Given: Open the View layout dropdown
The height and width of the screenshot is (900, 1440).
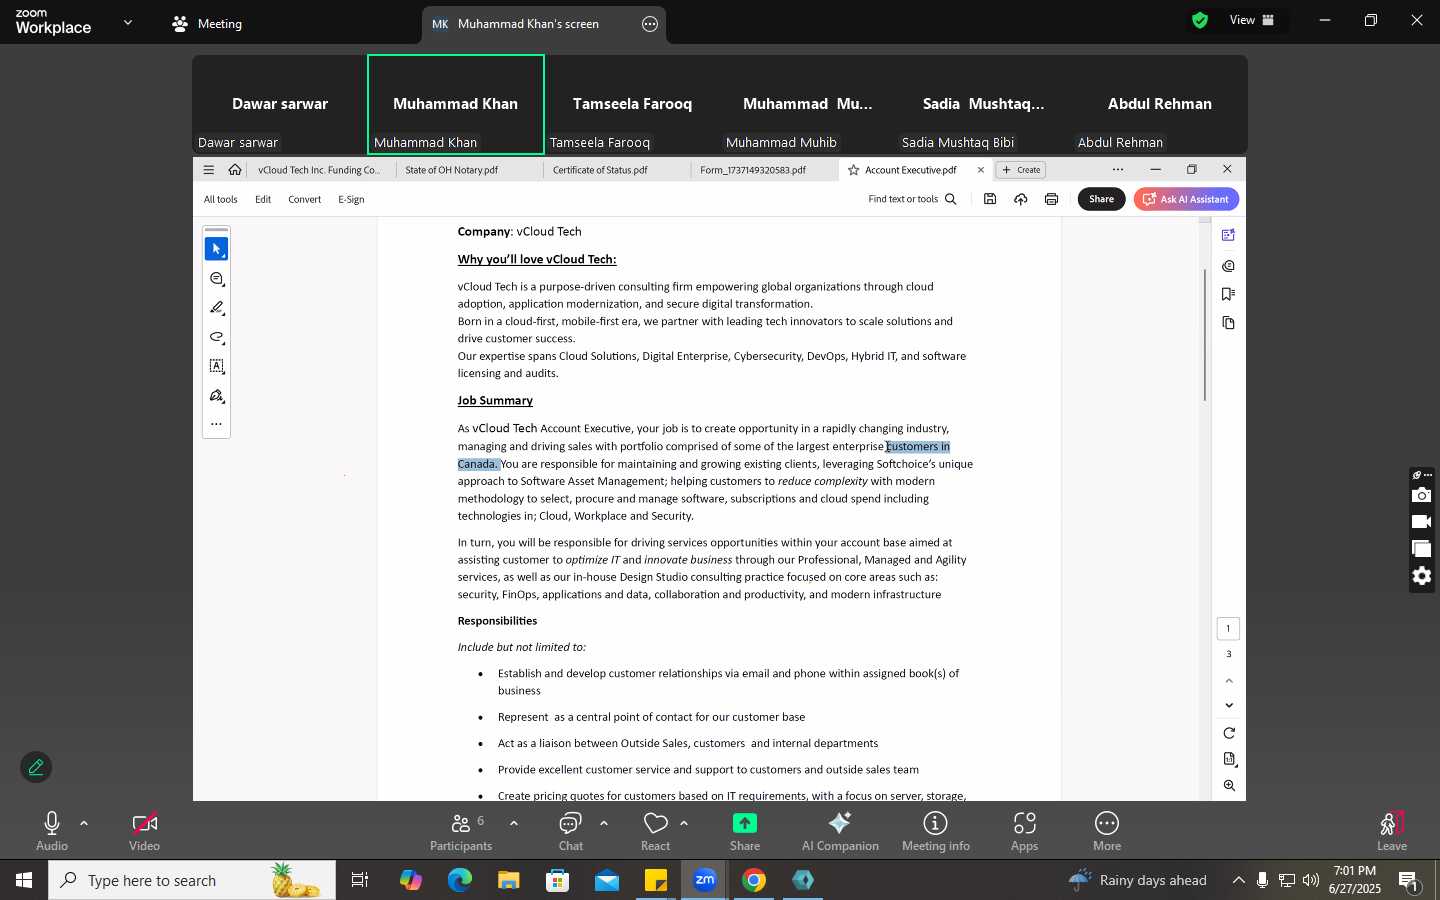Looking at the screenshot, I should (1251, 20).
